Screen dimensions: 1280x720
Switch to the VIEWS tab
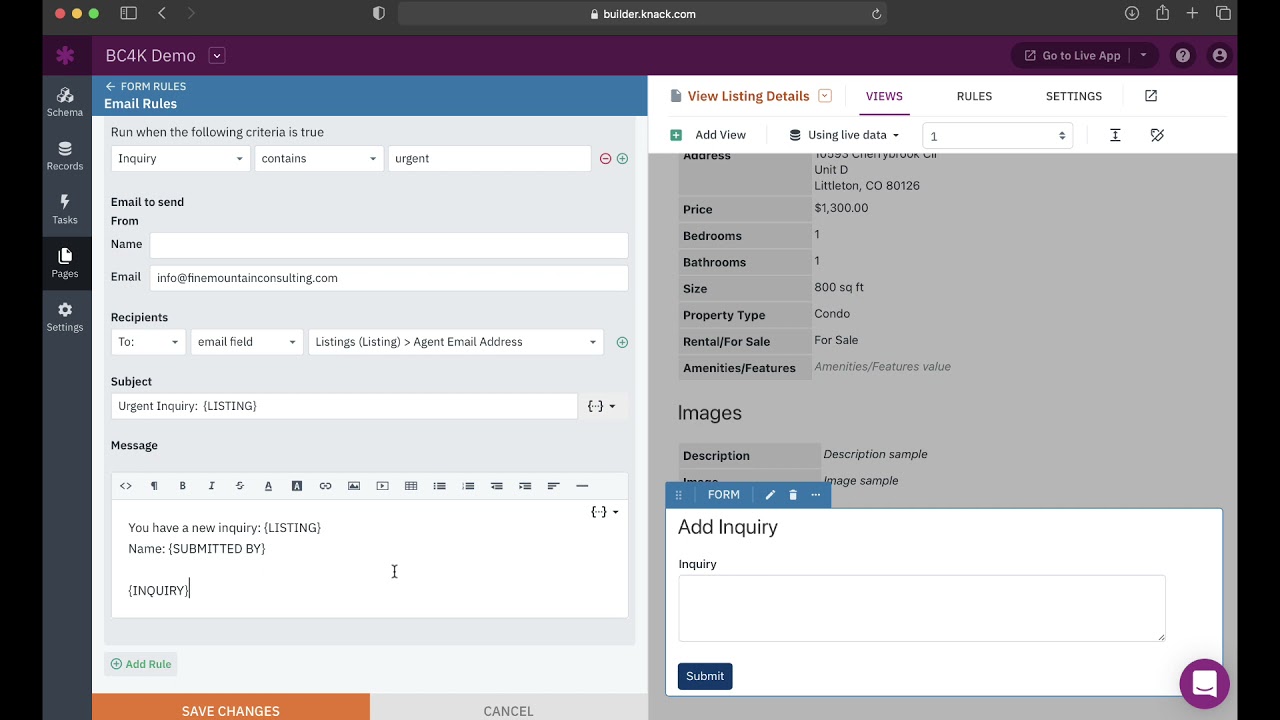pyautogui.click(x=884, y=96)
